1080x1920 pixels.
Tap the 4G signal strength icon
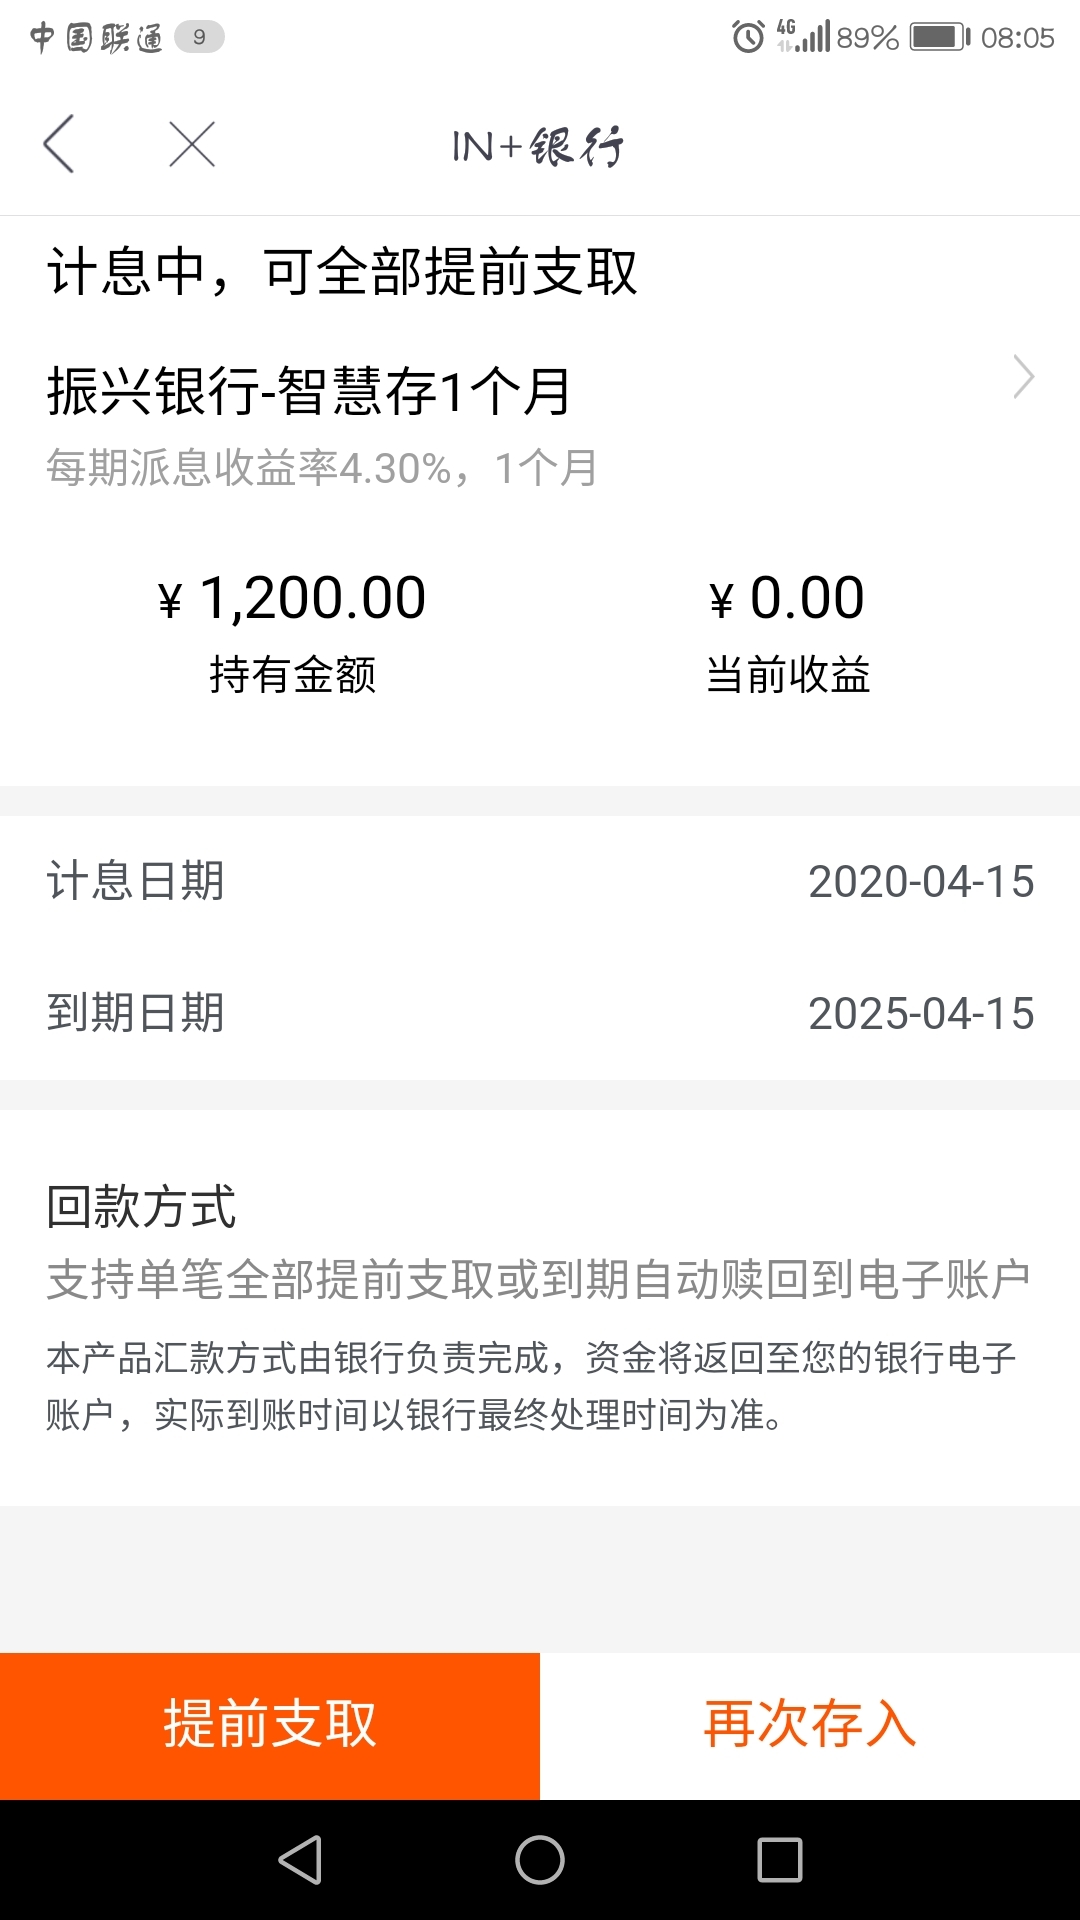(803, 36)
